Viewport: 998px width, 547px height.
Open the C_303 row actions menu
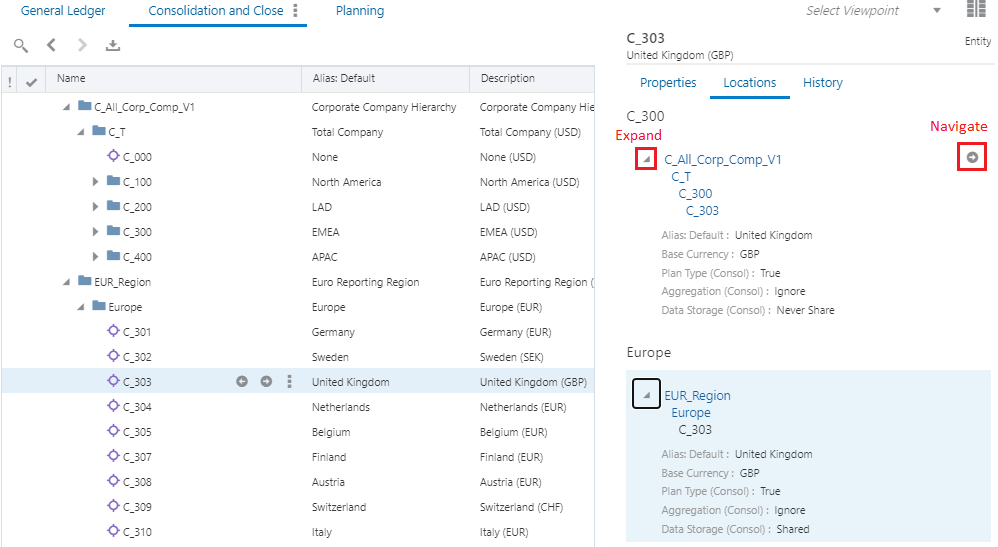pyautogui.click(x=290, y=381)
